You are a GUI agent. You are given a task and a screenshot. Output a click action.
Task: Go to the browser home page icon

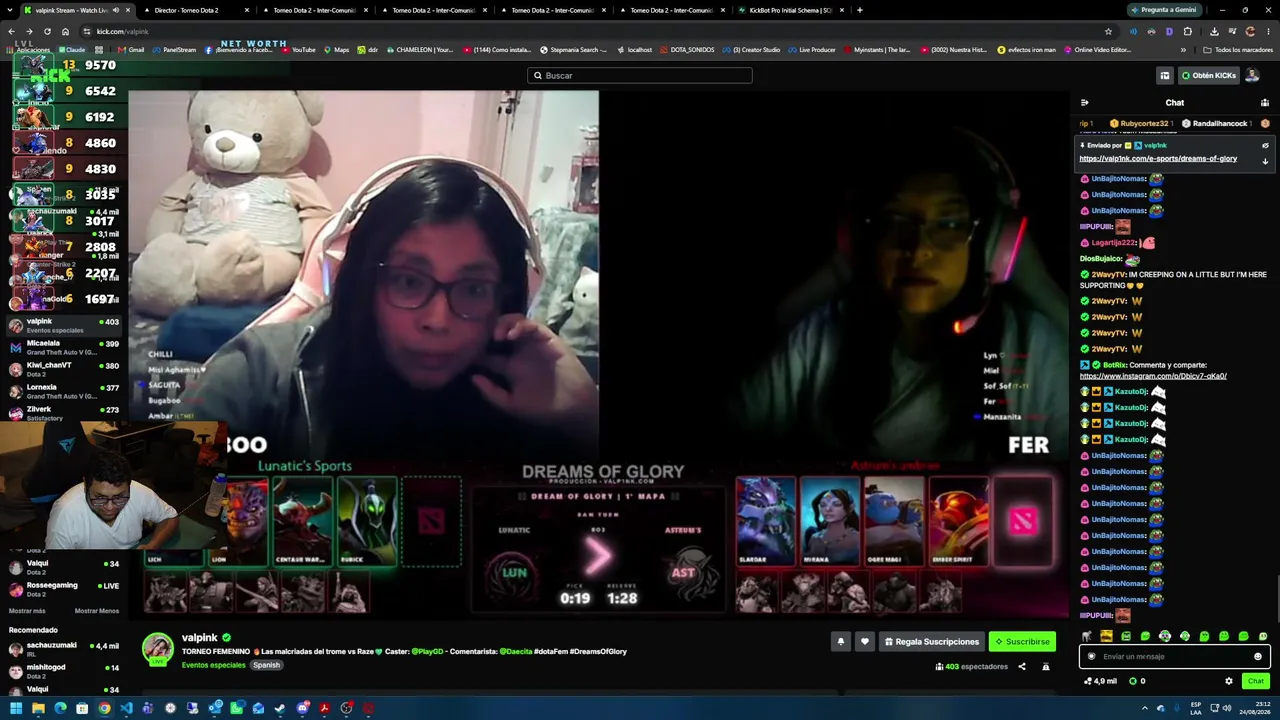click(66, 31)
